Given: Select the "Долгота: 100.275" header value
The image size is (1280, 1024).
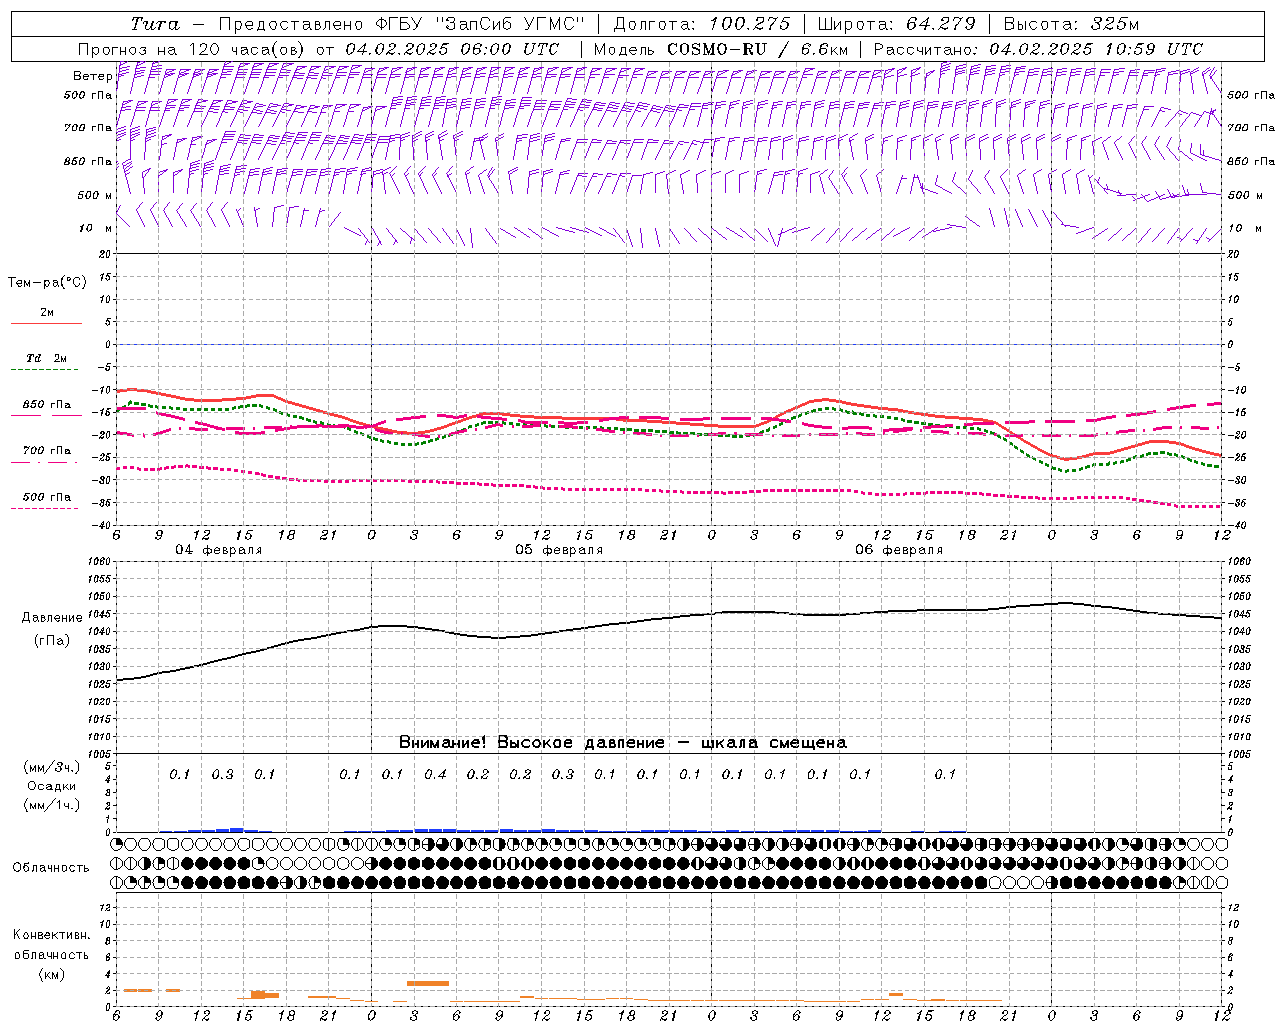Looking at the screenshot, I should point(701,24).
